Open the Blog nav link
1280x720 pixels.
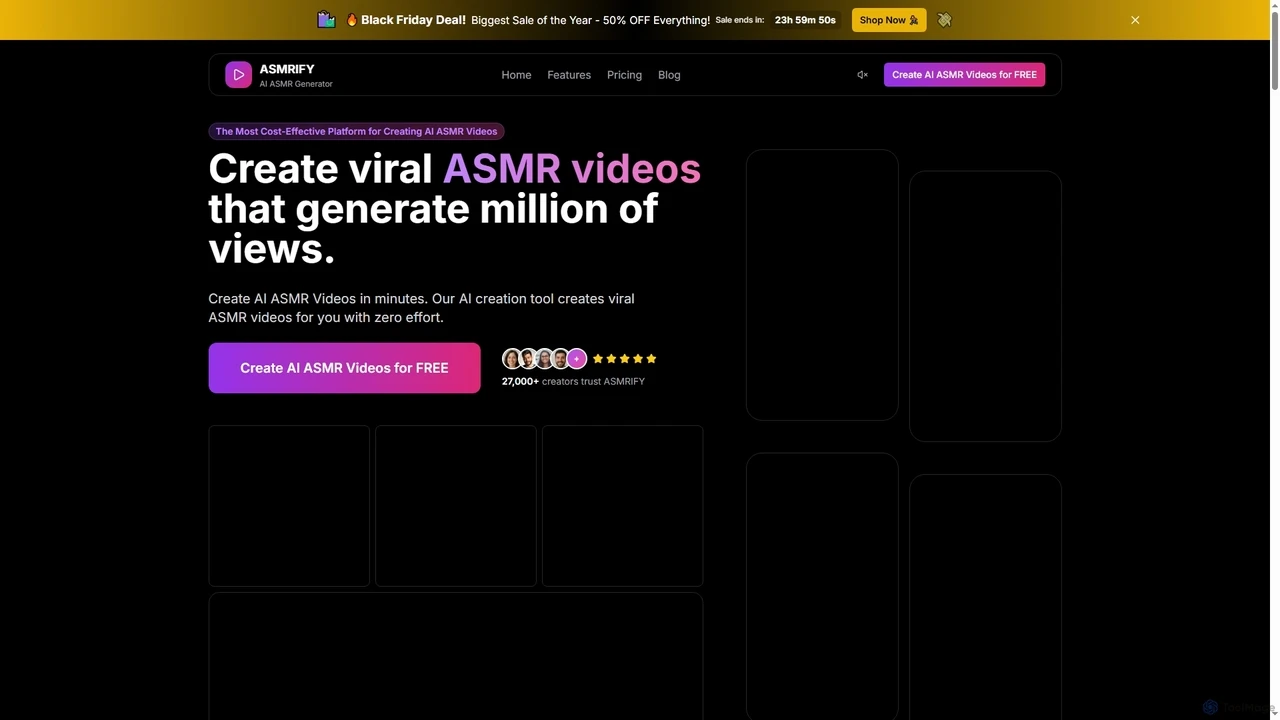pyautogui.click(x=669, y=75)
